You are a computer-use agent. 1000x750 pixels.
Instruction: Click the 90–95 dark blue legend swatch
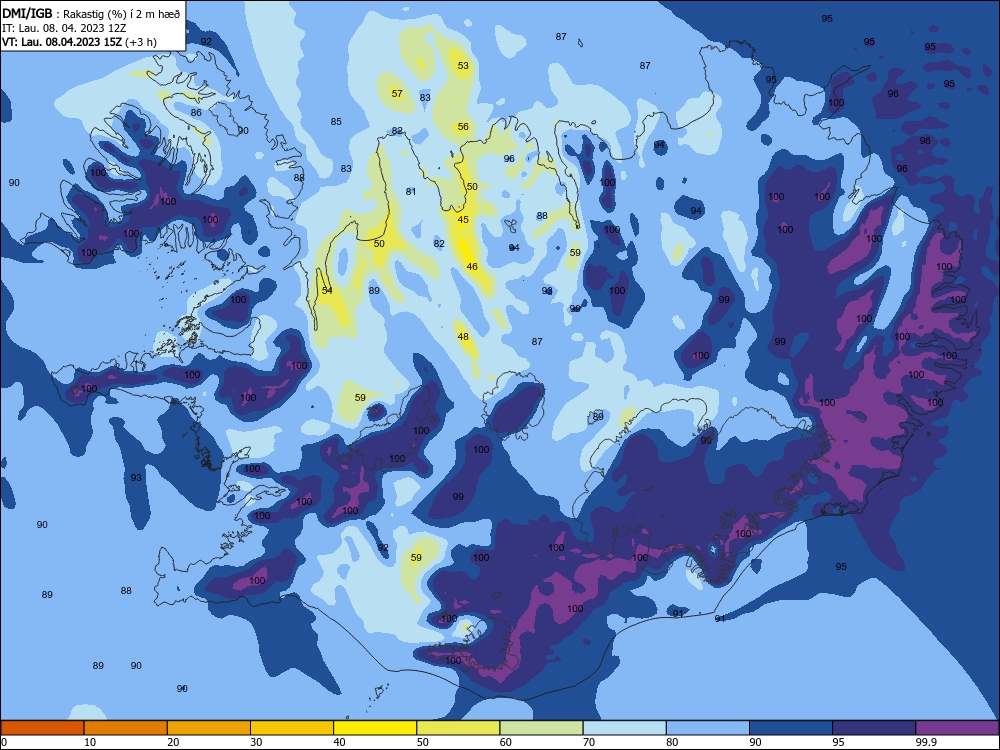pos(791,728)
